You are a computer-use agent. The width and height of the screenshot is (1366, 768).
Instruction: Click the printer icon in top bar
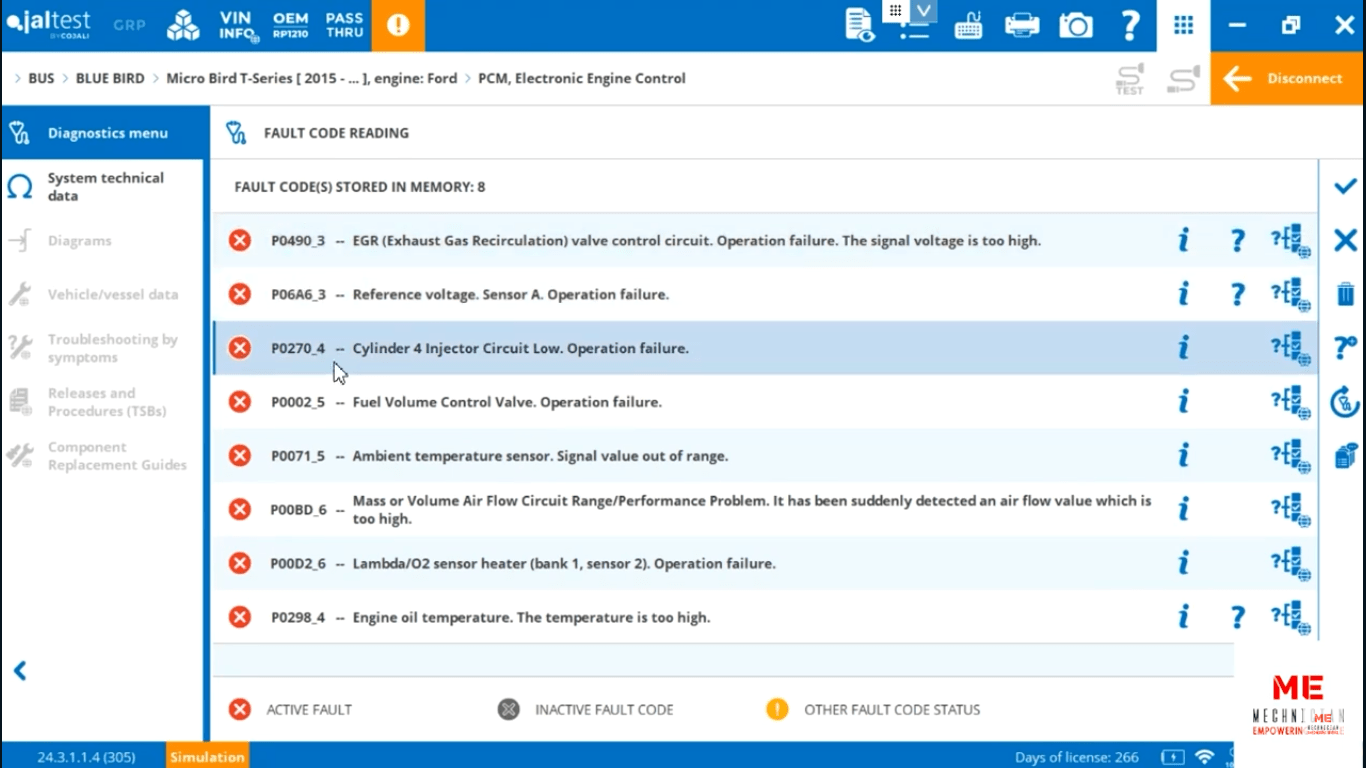[x=1022, y=26]
